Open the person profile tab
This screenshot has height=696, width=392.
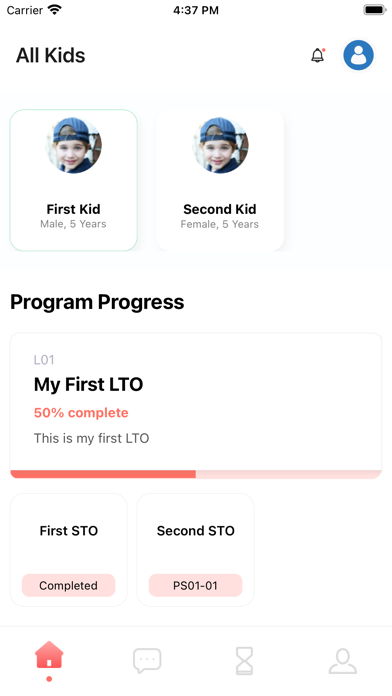click(343, 661)
